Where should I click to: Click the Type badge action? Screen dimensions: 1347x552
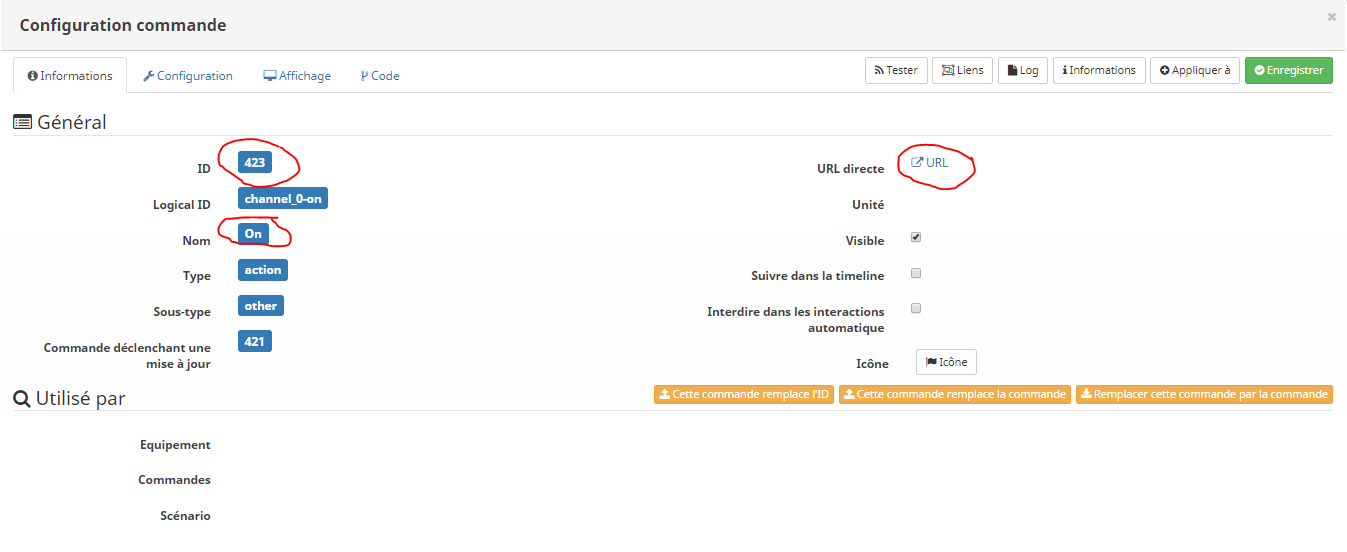click(x=263, y=269)
